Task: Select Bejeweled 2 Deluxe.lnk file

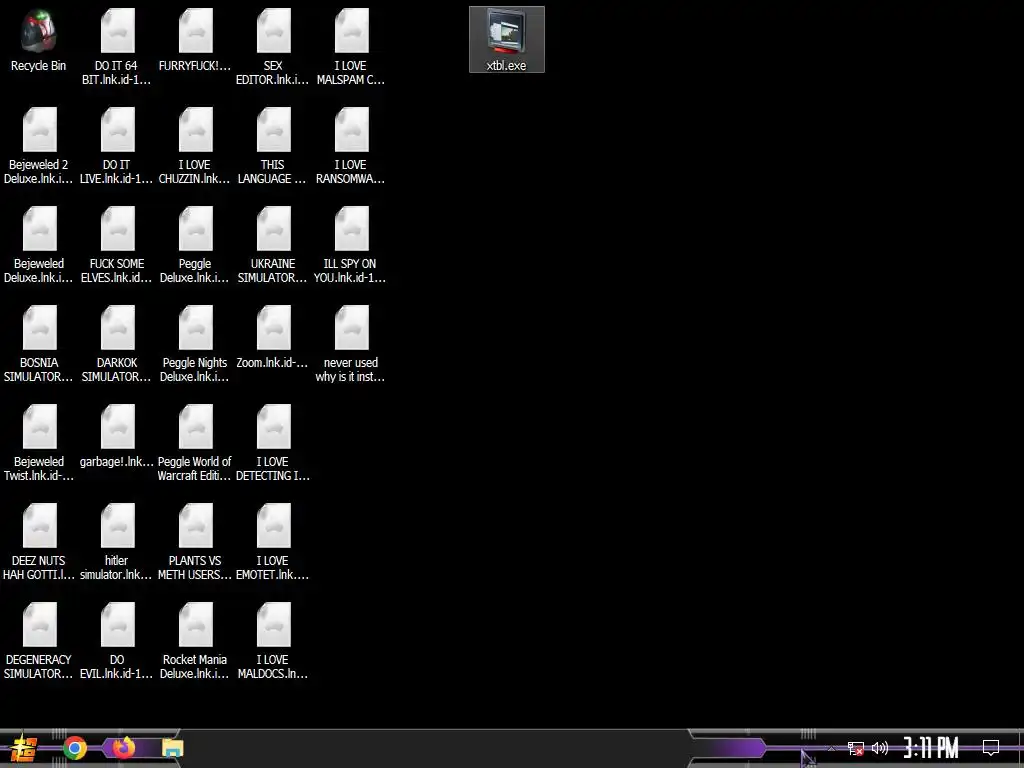Action: click(39, 146)
